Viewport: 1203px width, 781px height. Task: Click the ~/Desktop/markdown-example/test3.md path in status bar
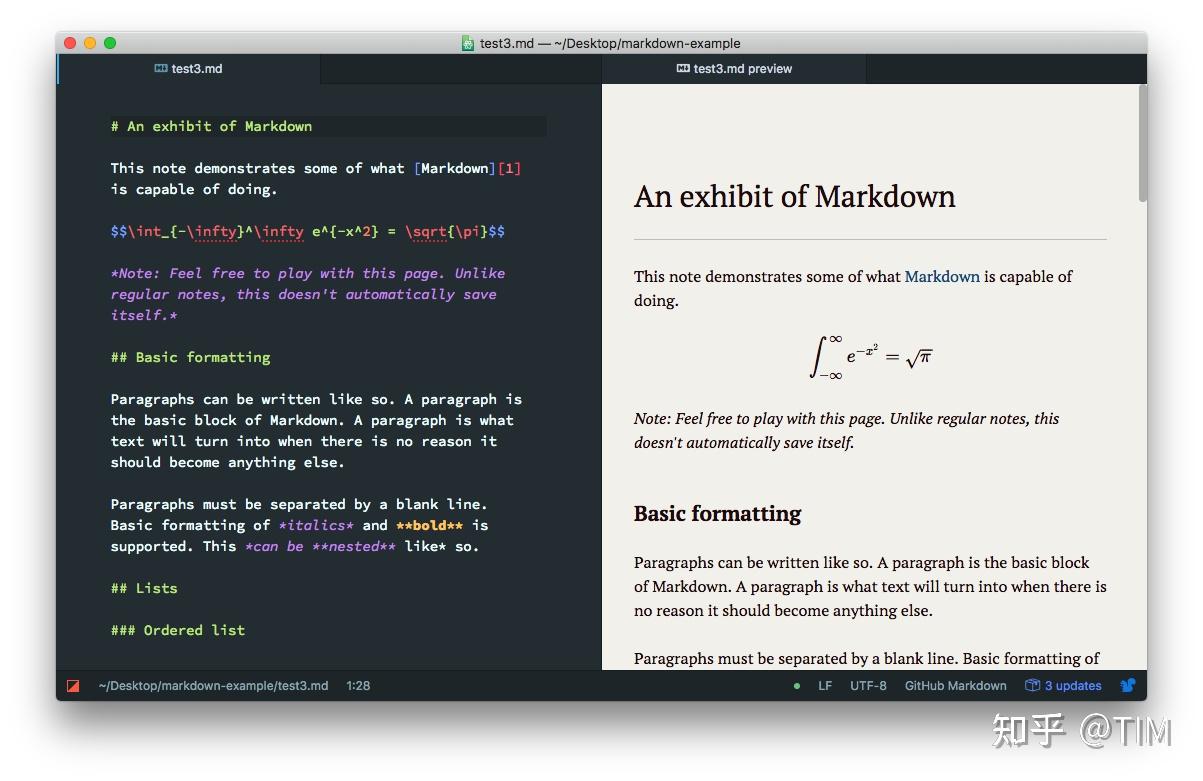pyautogui.click(x=213, y=686)
